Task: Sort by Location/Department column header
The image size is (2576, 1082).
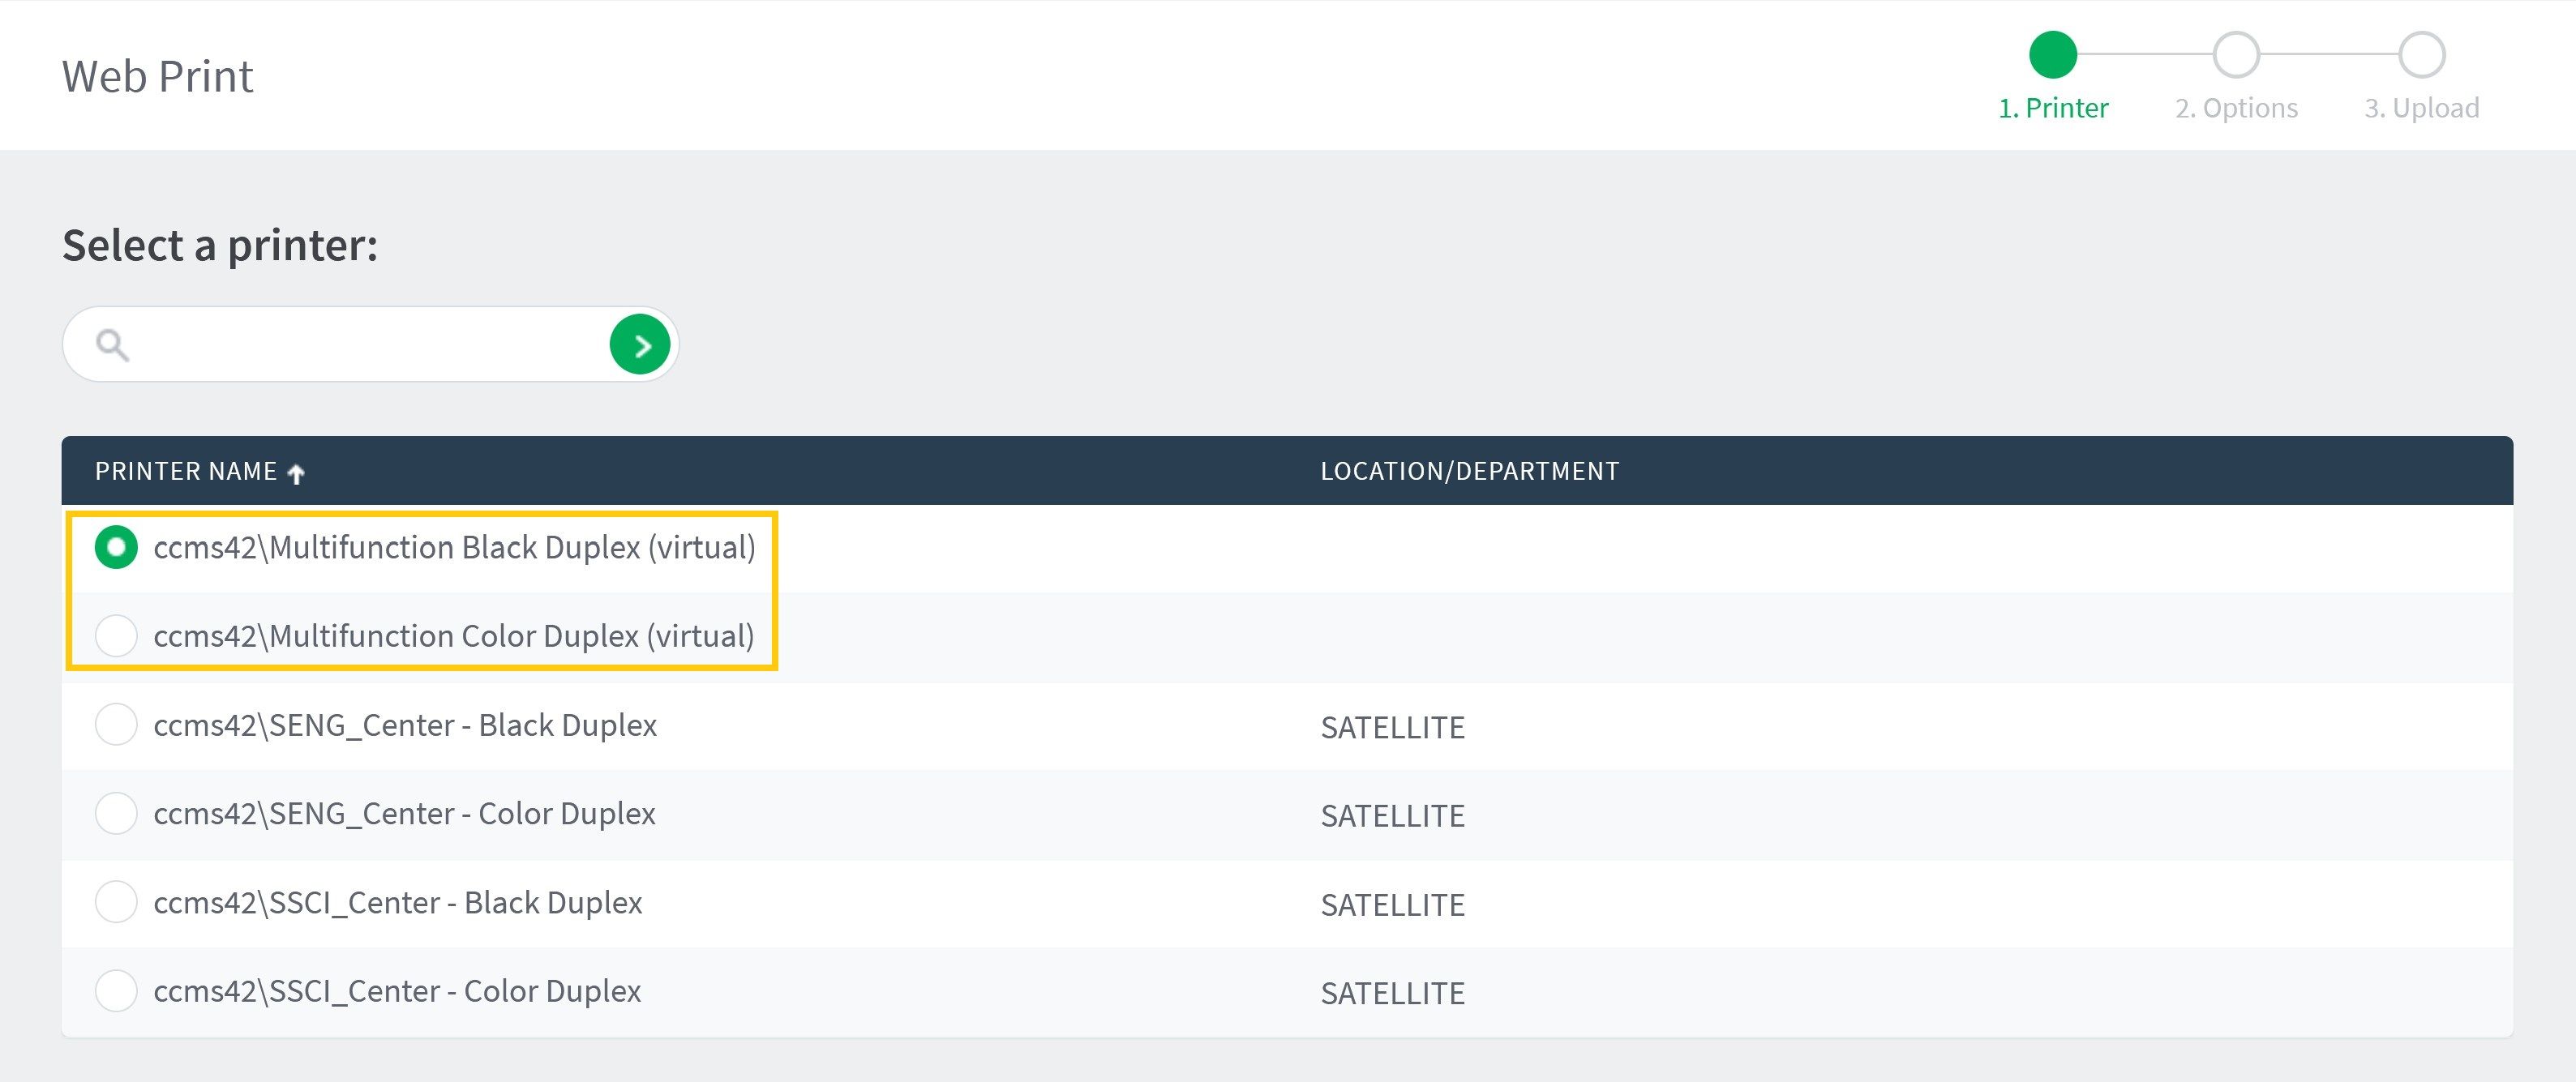Action: coord(1469,471)
